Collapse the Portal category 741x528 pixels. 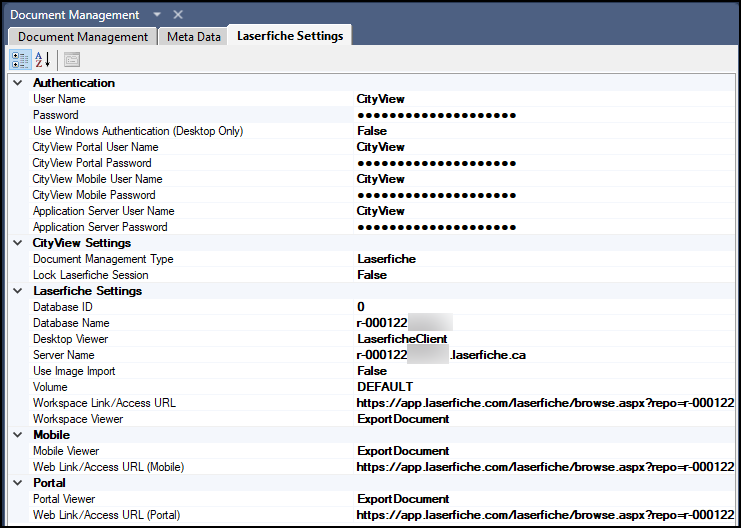[x=17, y=483]
